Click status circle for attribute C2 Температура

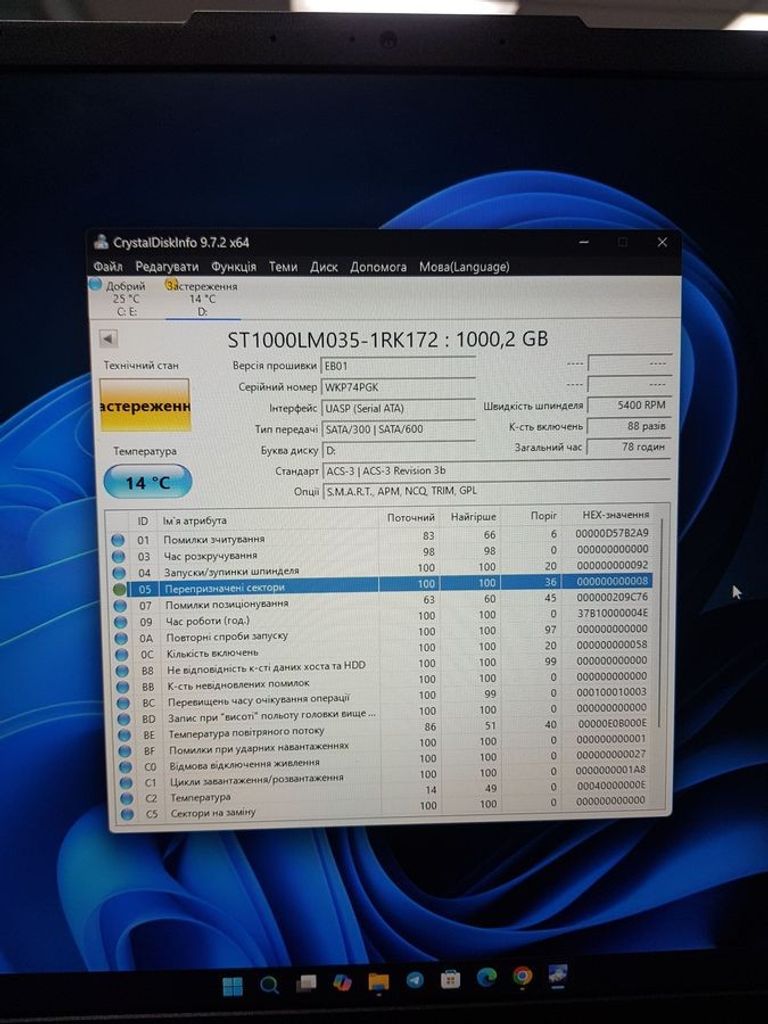click(127, 798)
